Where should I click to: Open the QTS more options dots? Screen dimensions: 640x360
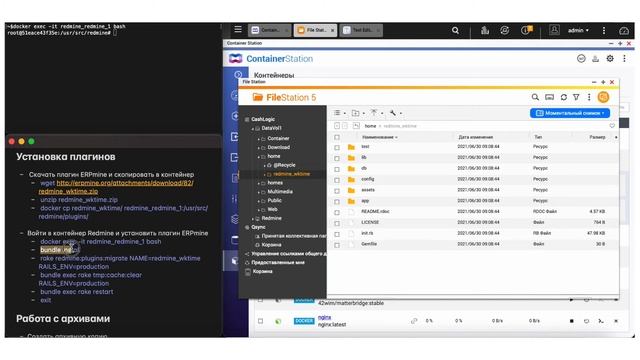pos(604,30)
